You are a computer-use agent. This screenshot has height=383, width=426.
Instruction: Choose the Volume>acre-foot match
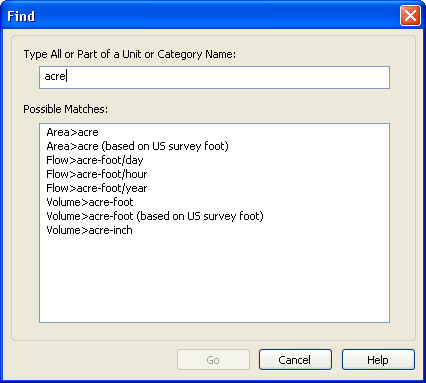click(90, 202)
